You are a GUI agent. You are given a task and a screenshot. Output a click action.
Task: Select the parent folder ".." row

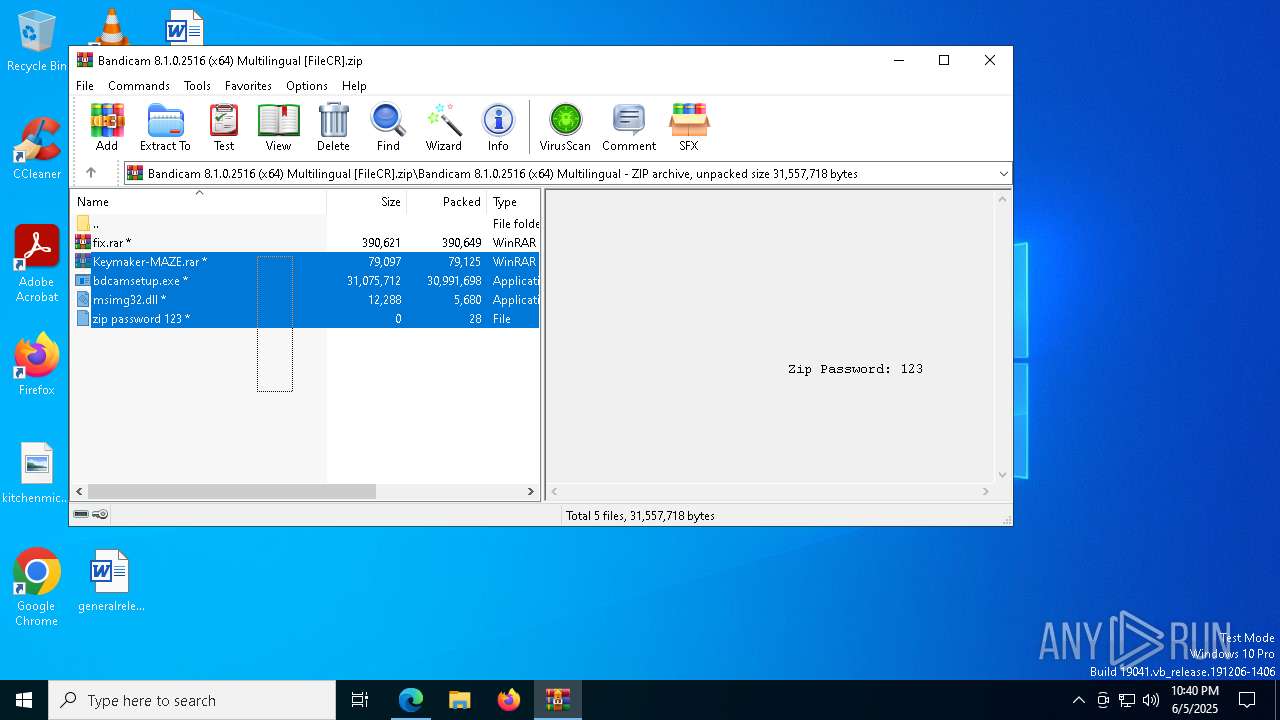(305, 224)
